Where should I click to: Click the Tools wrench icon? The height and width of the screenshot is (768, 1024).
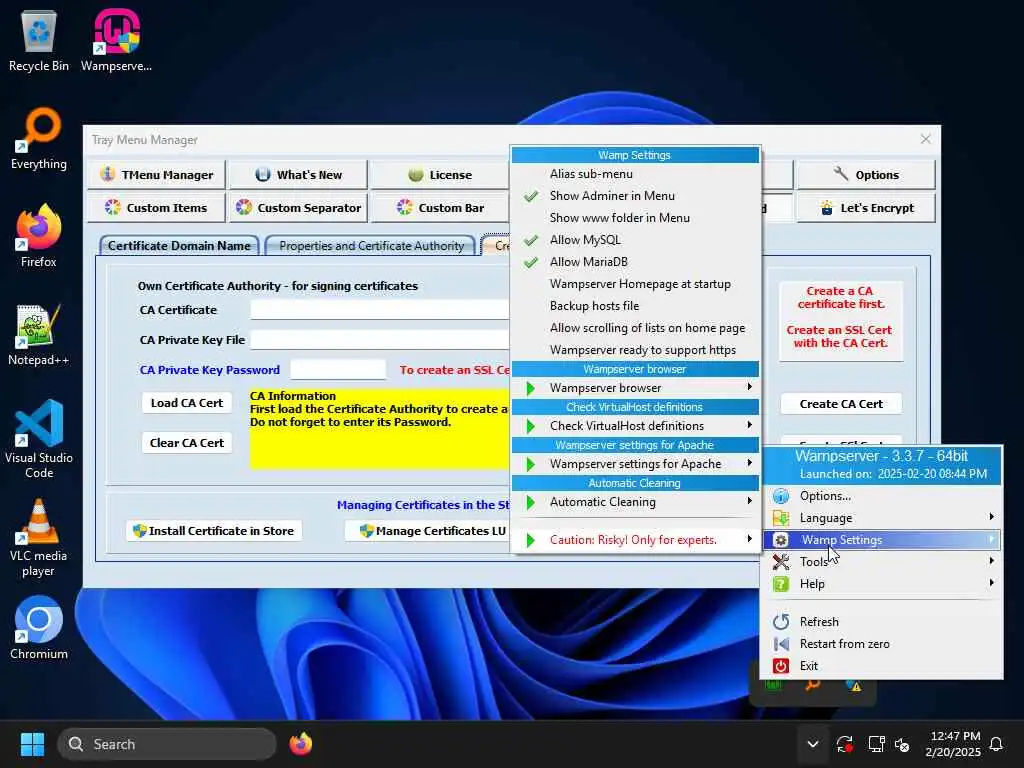780,562
